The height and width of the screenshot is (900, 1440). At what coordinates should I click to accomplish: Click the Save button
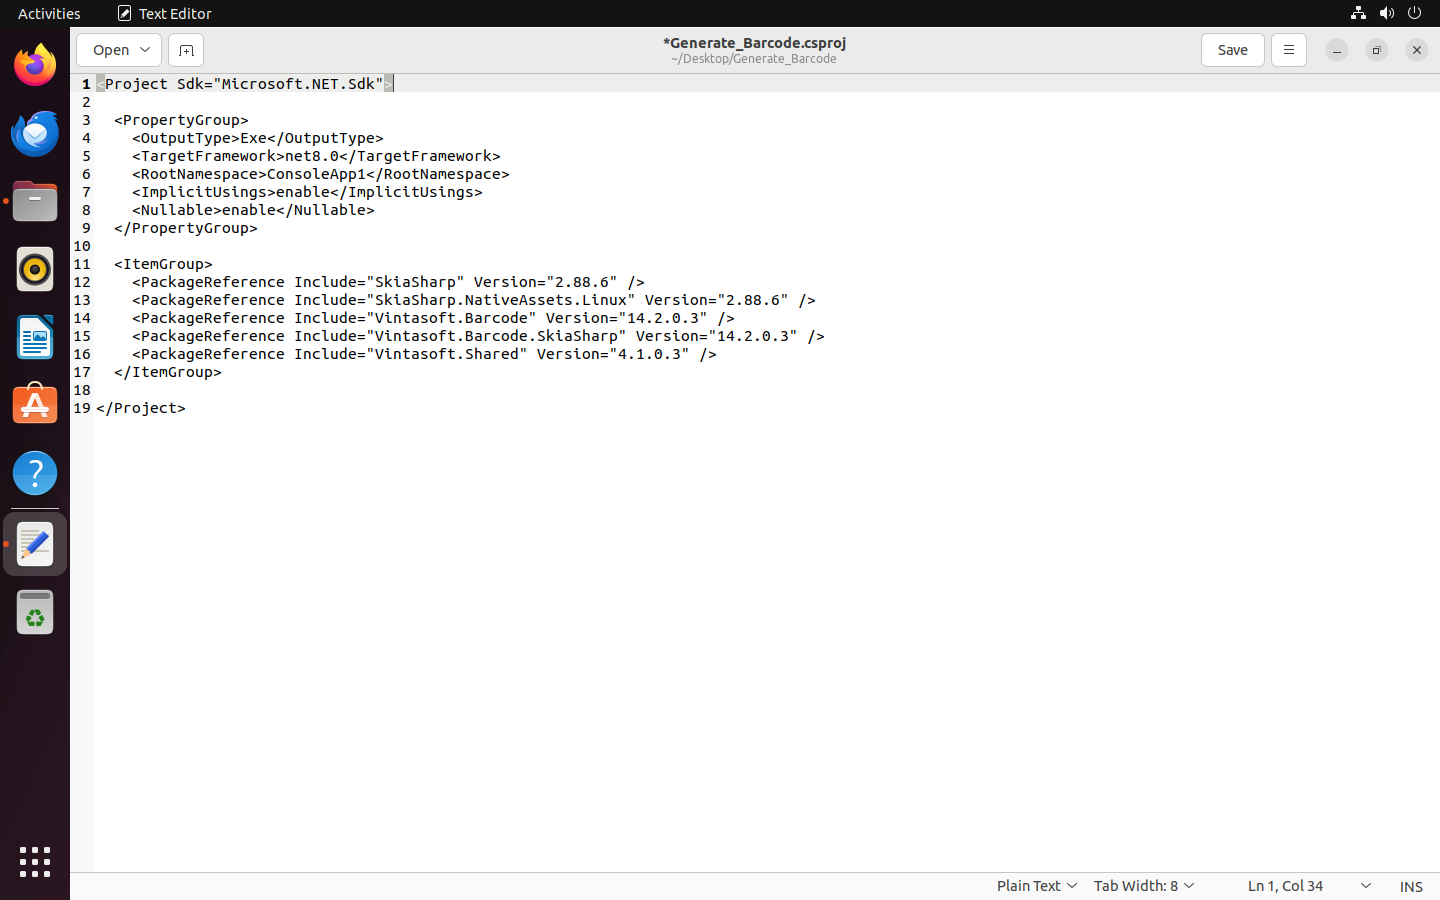tap(1232, 50)
